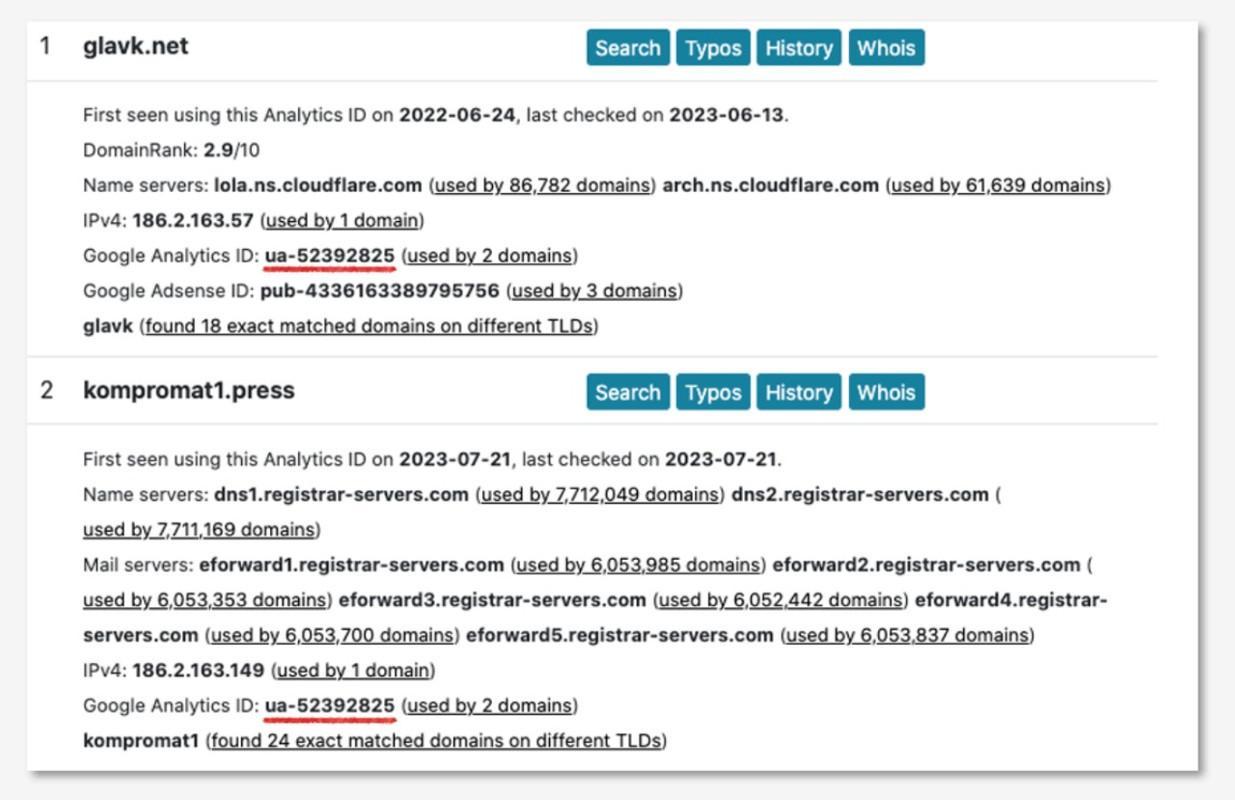1235x800 pixels.
Task: Click the Search button for kompromat1.press
Action: pyautogui.click(x=628, y=392)
